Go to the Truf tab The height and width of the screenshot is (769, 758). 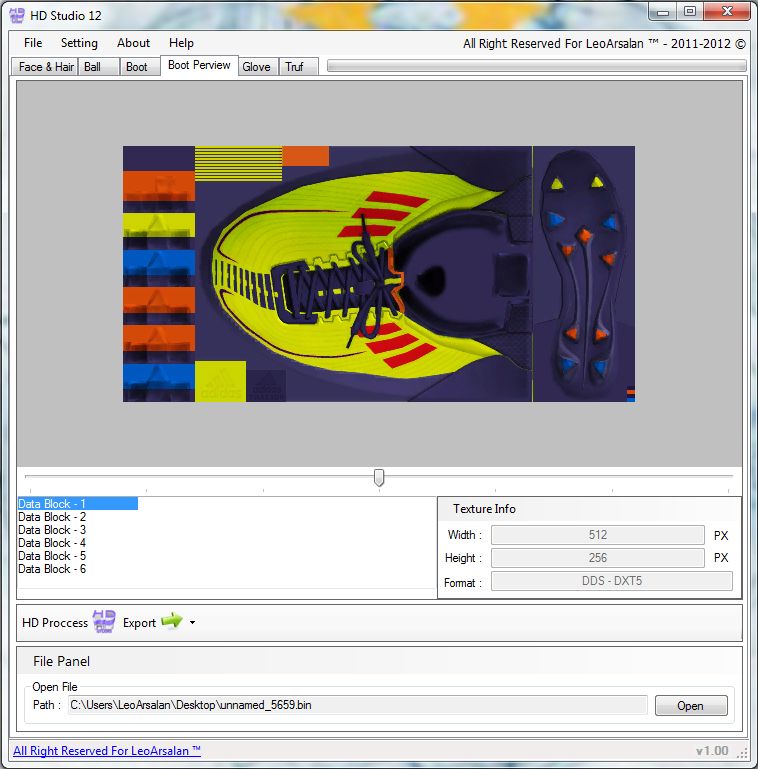294,67
